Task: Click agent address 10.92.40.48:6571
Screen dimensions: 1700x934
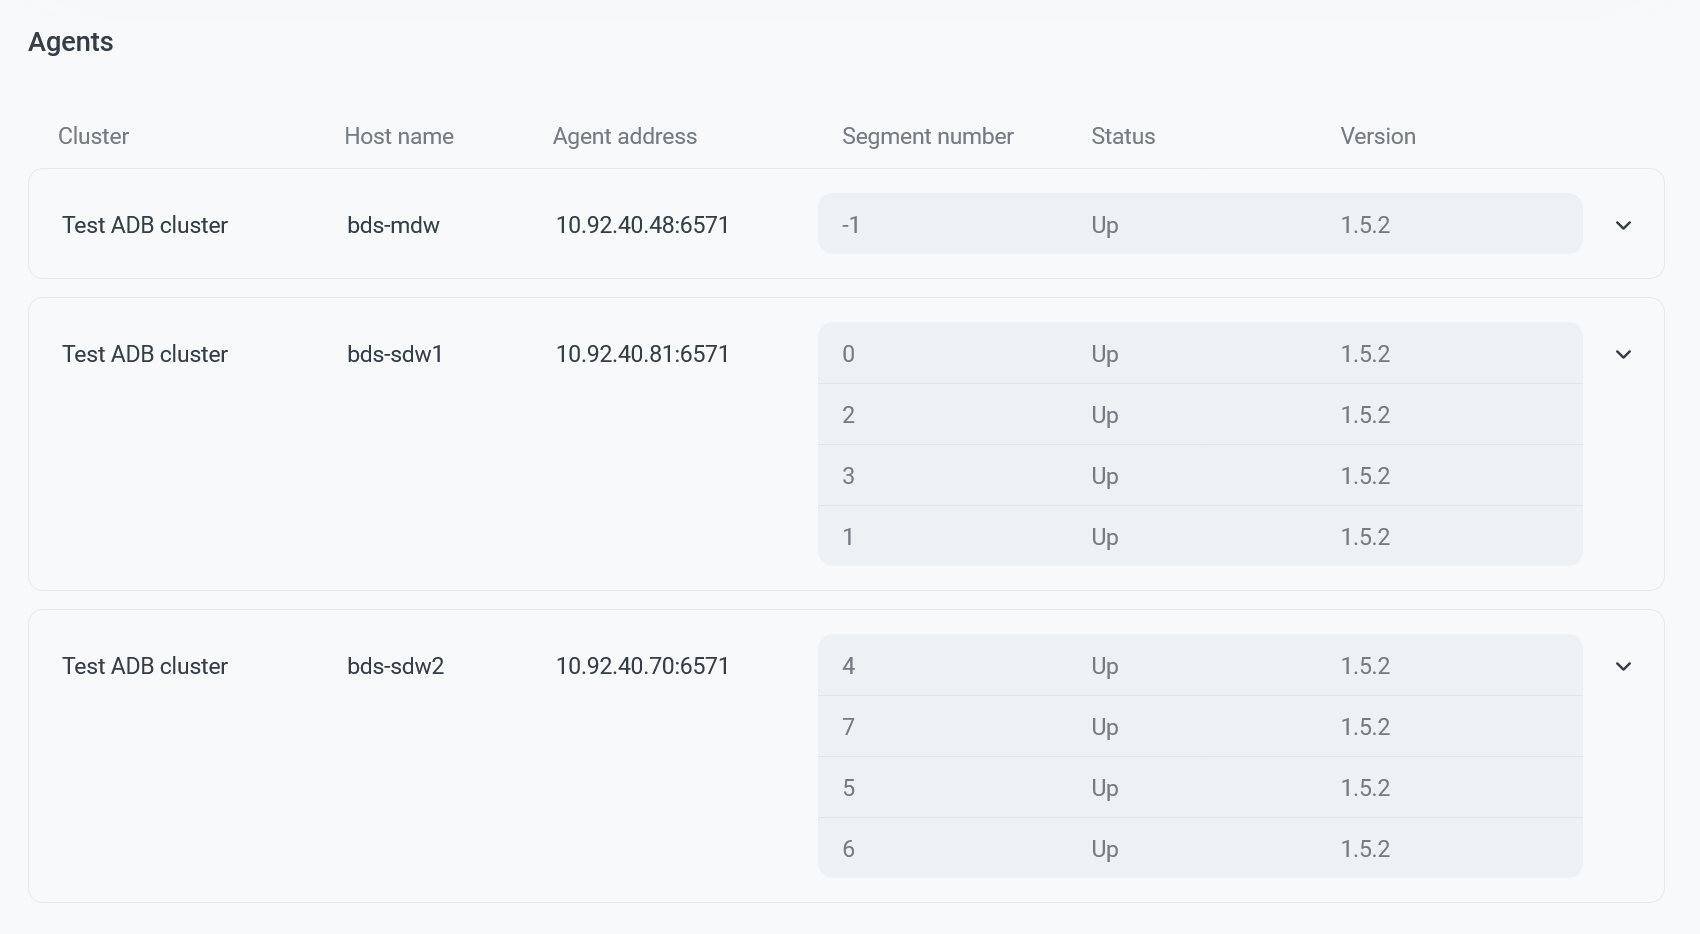Action: click(642, 225)
